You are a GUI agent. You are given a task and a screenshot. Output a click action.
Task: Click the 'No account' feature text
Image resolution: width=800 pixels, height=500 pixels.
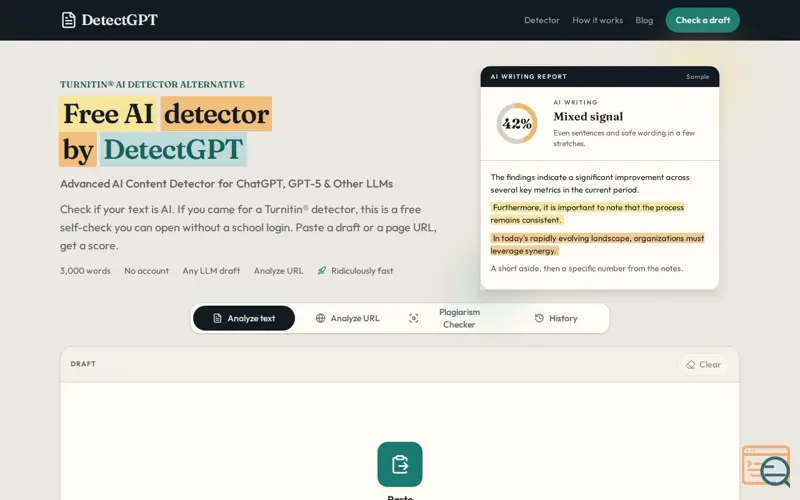point(146,271)
